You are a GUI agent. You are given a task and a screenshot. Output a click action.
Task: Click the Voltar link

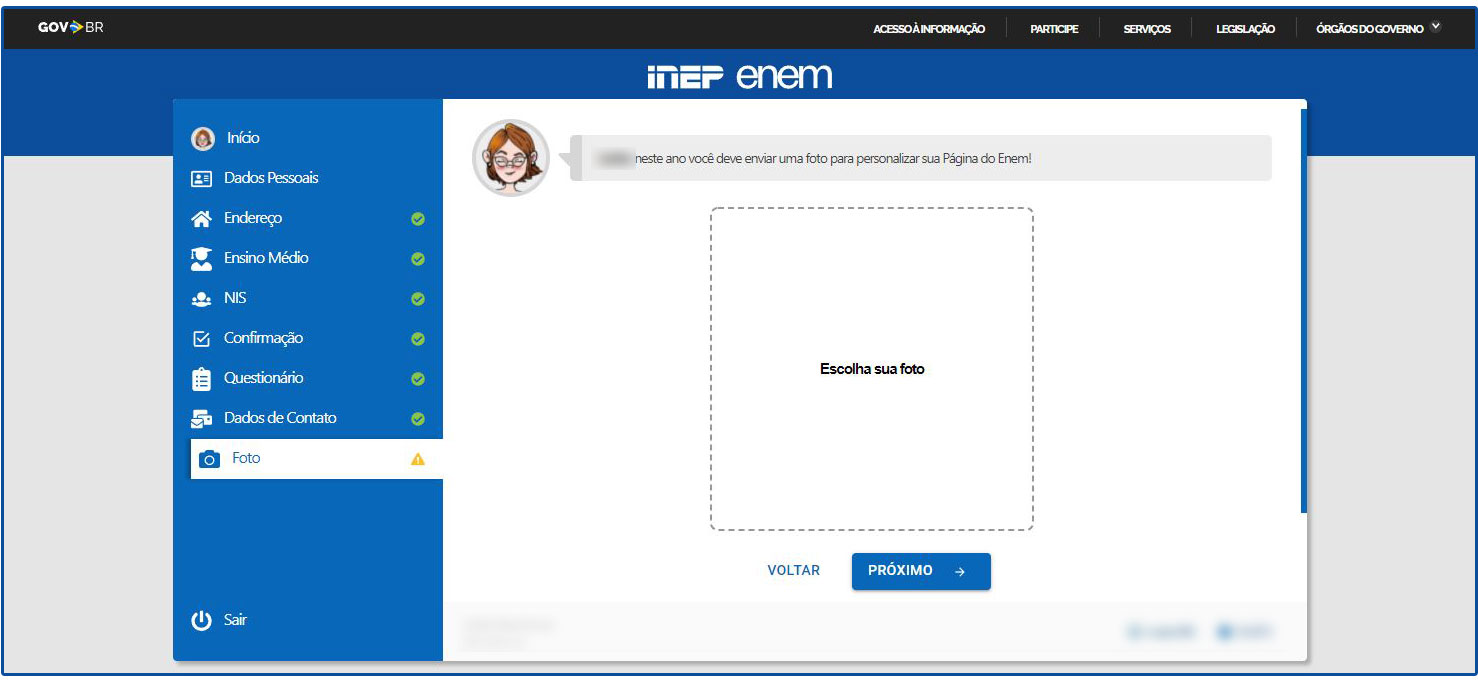[793, 571]
